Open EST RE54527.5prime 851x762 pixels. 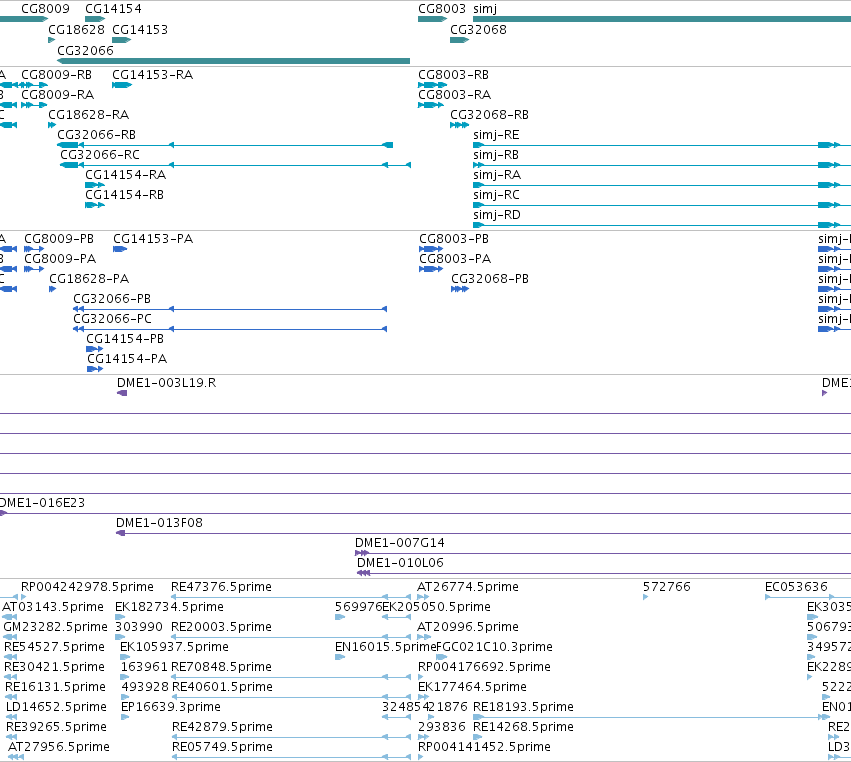tap(54, 647)
